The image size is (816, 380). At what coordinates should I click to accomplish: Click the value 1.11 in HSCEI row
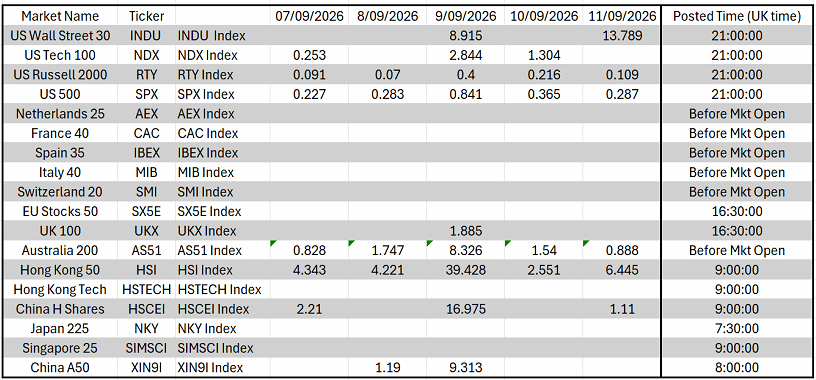621,309
